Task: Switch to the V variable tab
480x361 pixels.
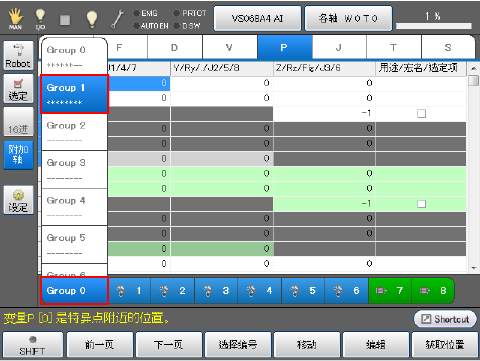Action: pos(230,48)
